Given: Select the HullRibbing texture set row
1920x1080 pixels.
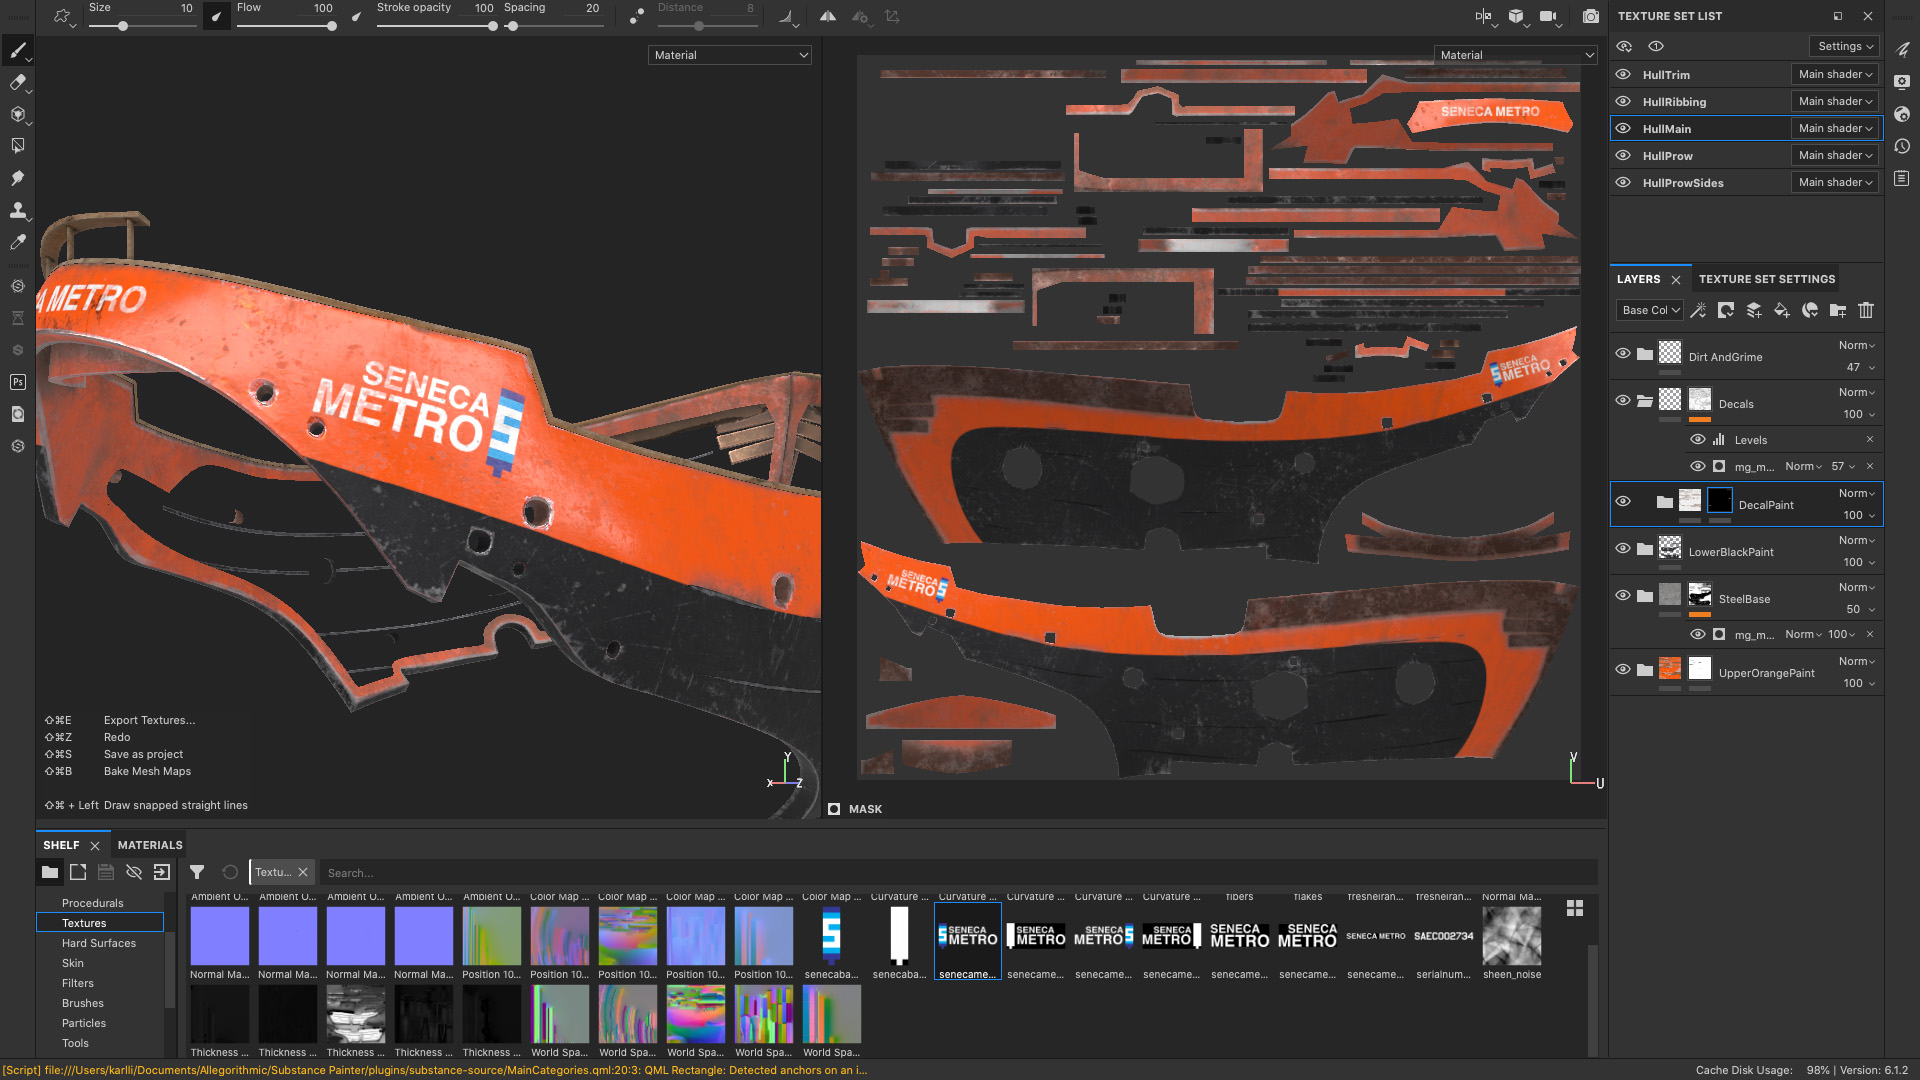Looking at the screenshot, I should click(x=1746, y=102).
